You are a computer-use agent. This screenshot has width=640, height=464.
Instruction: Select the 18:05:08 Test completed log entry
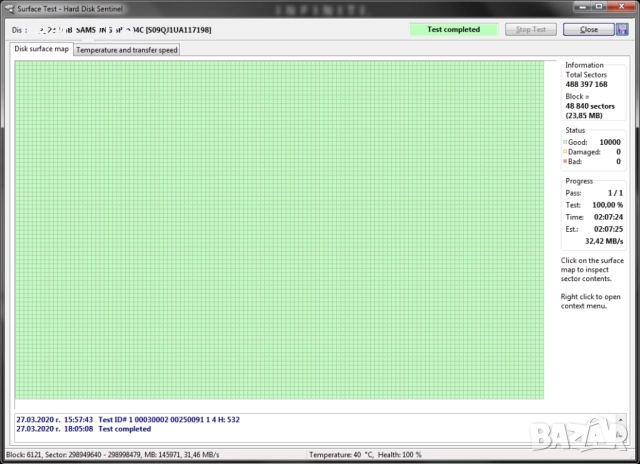(84, 428)
